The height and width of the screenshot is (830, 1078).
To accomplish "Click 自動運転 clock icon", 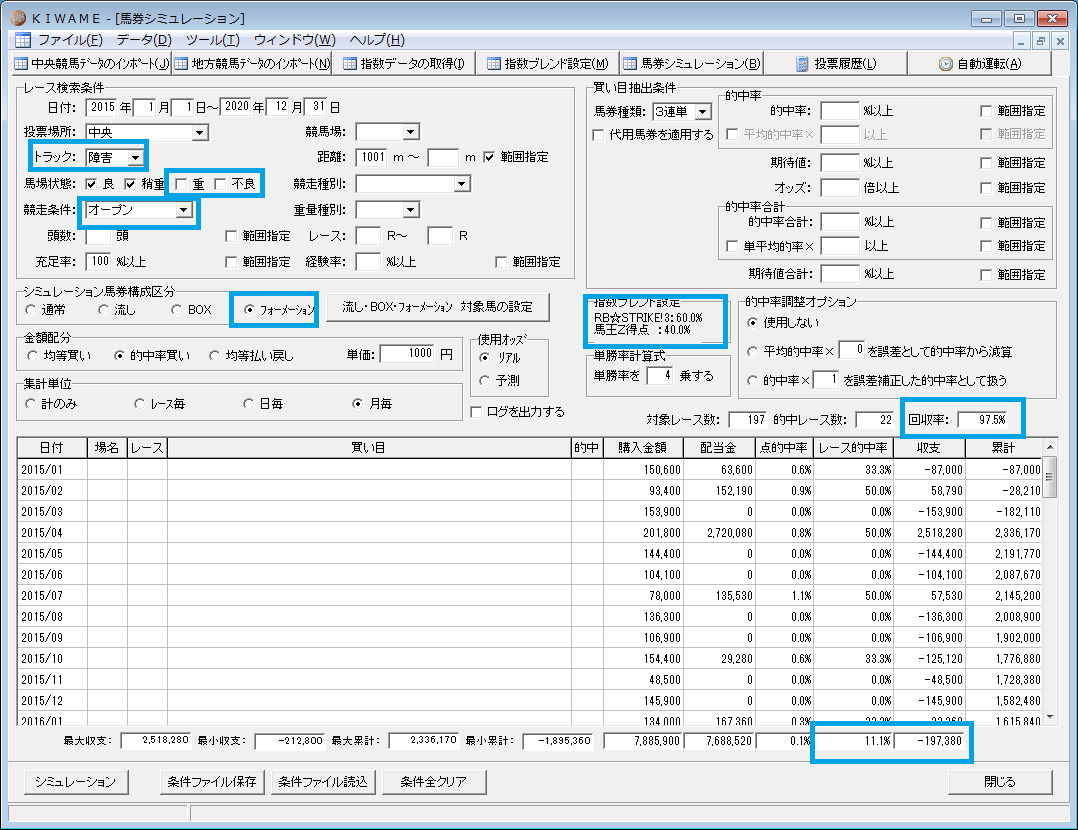I will point(946,64).
